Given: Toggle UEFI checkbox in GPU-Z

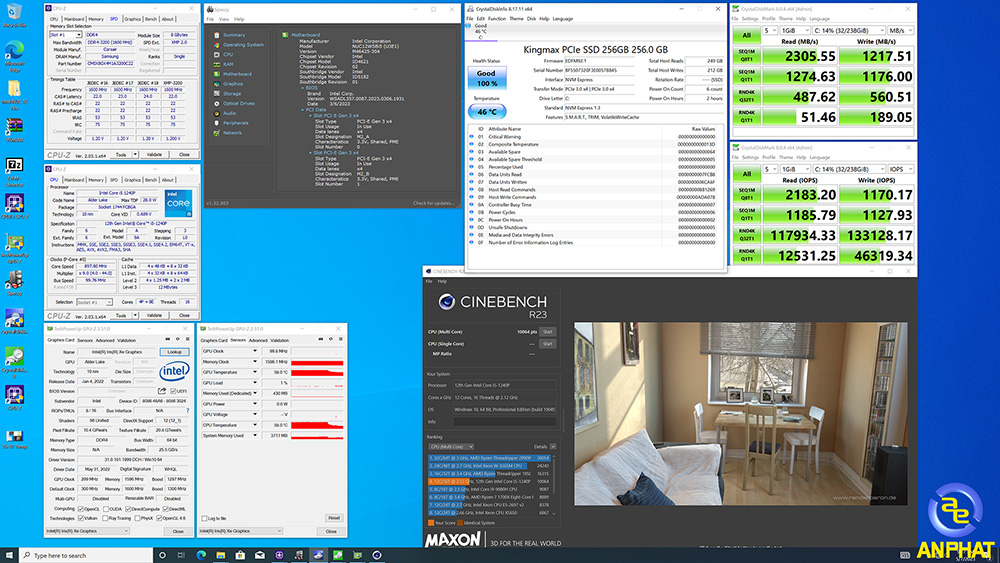Looking at the screenshot, I should 173,391.
